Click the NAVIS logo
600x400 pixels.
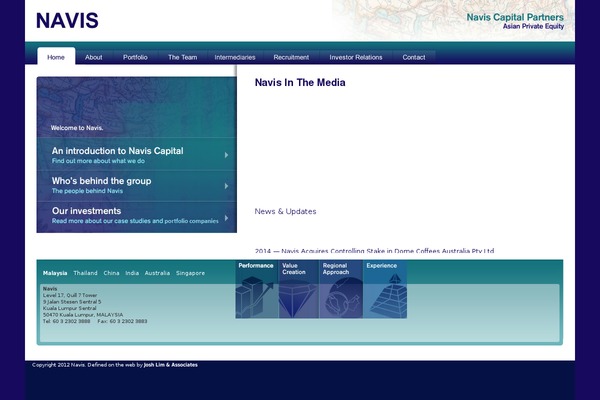pos(67,21)
